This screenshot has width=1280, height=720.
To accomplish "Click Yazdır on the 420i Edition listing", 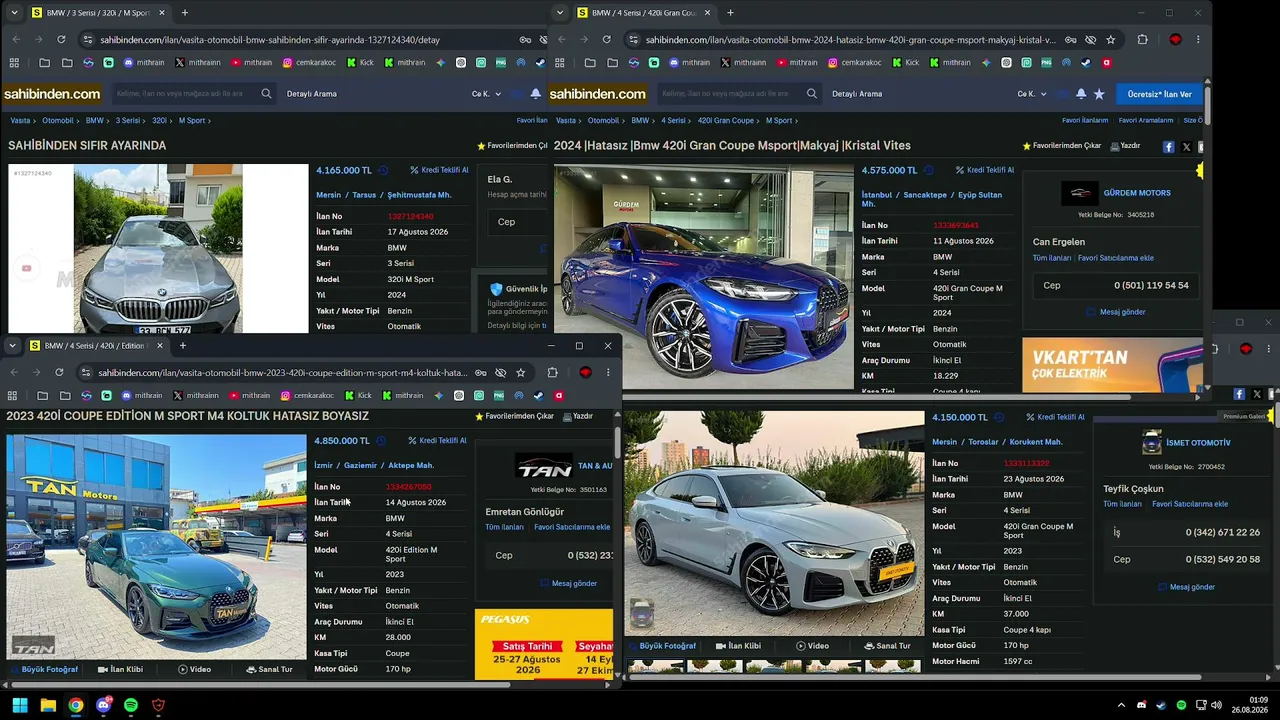I will [578, 416].
